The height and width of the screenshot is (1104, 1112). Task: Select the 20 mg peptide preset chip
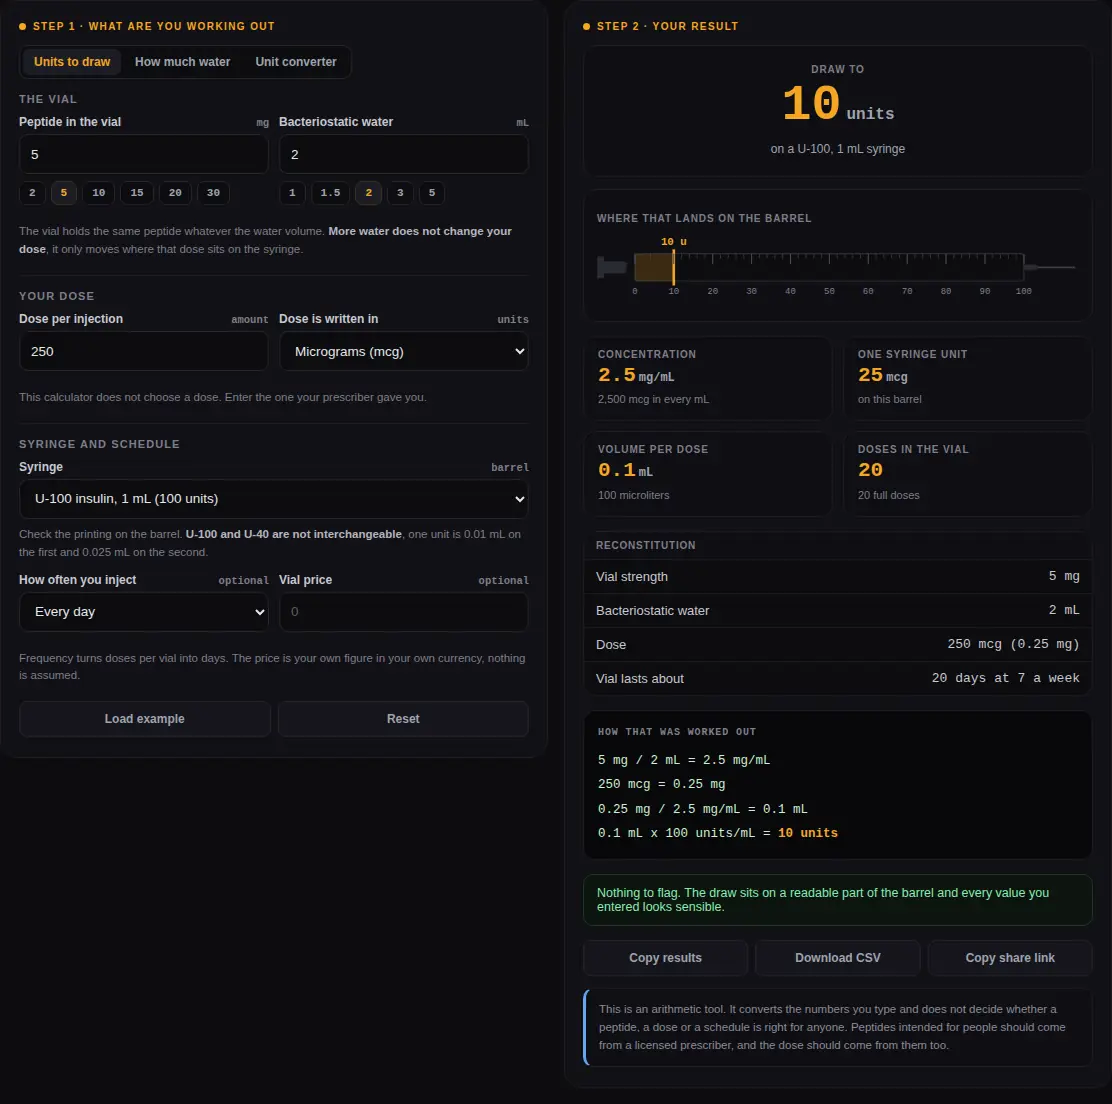click(x=175, y=193)
